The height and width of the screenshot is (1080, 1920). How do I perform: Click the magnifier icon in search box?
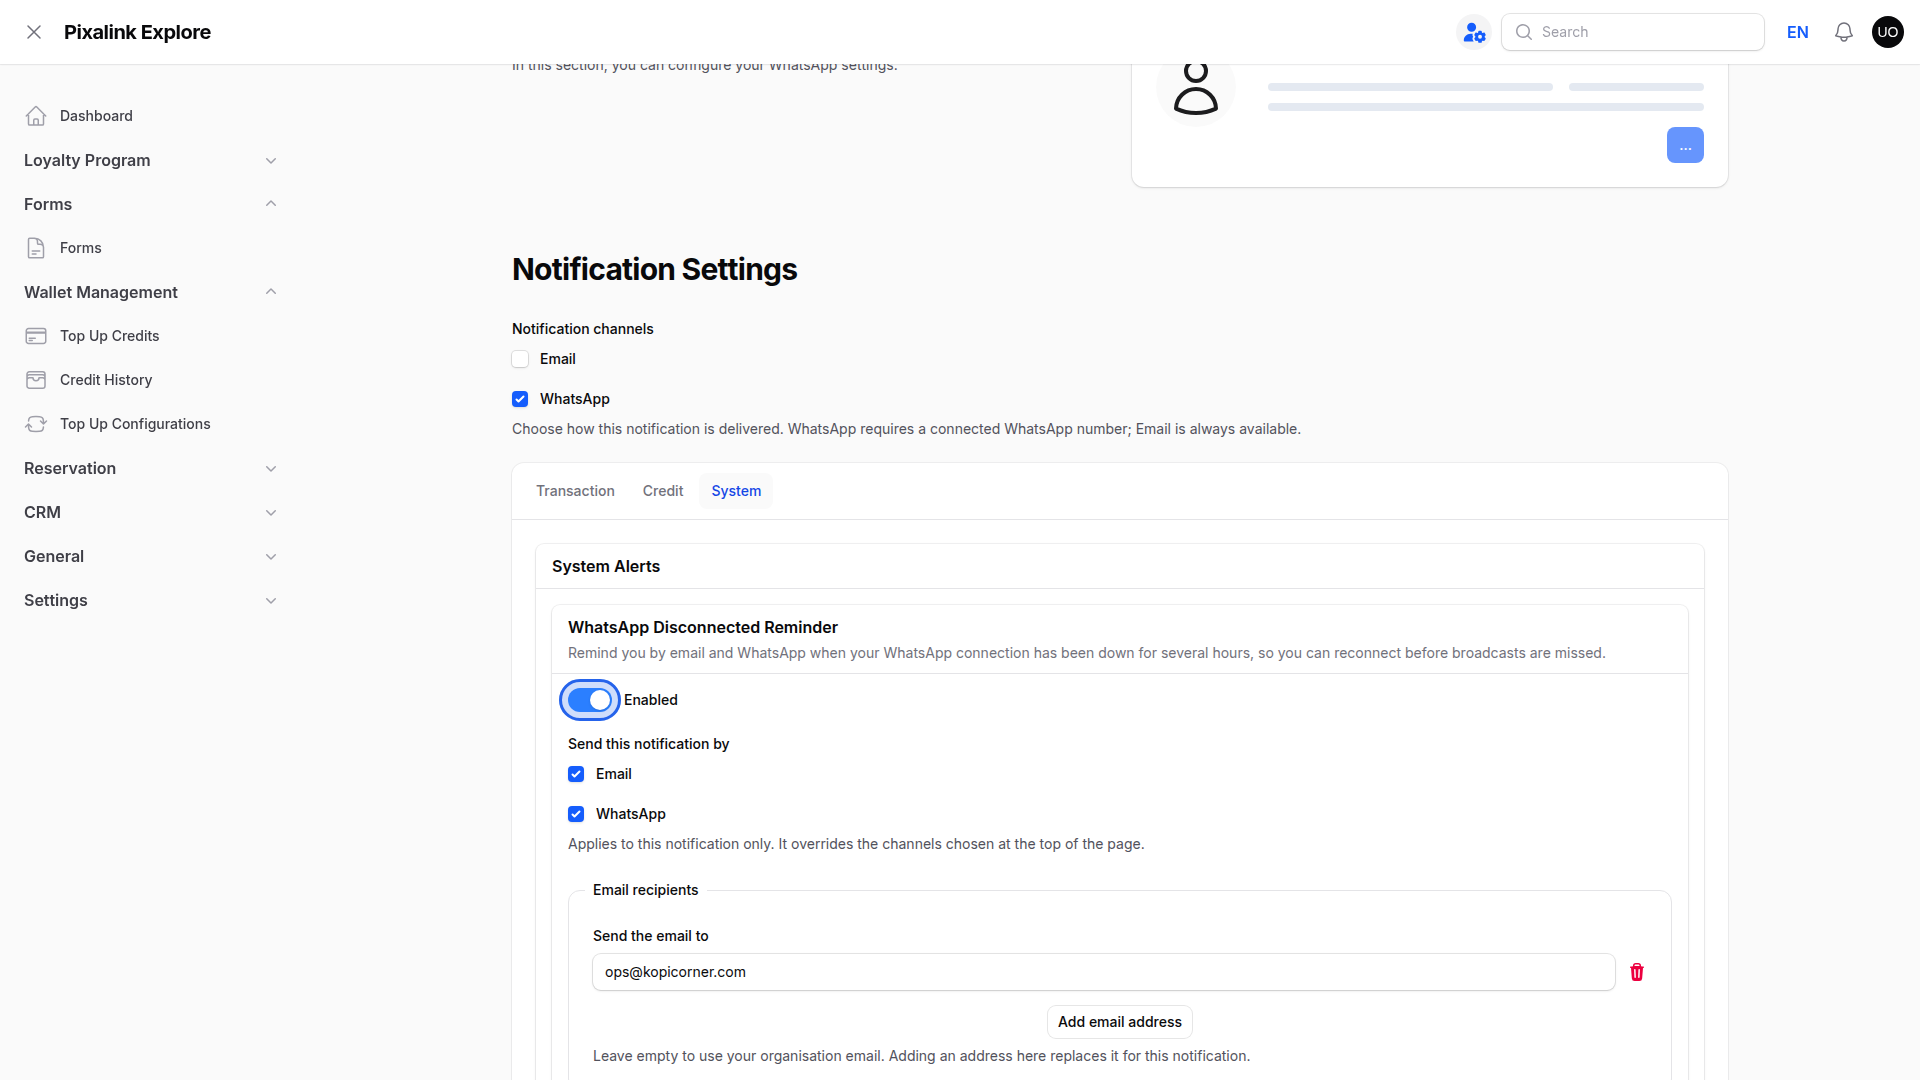point(1524,32)
